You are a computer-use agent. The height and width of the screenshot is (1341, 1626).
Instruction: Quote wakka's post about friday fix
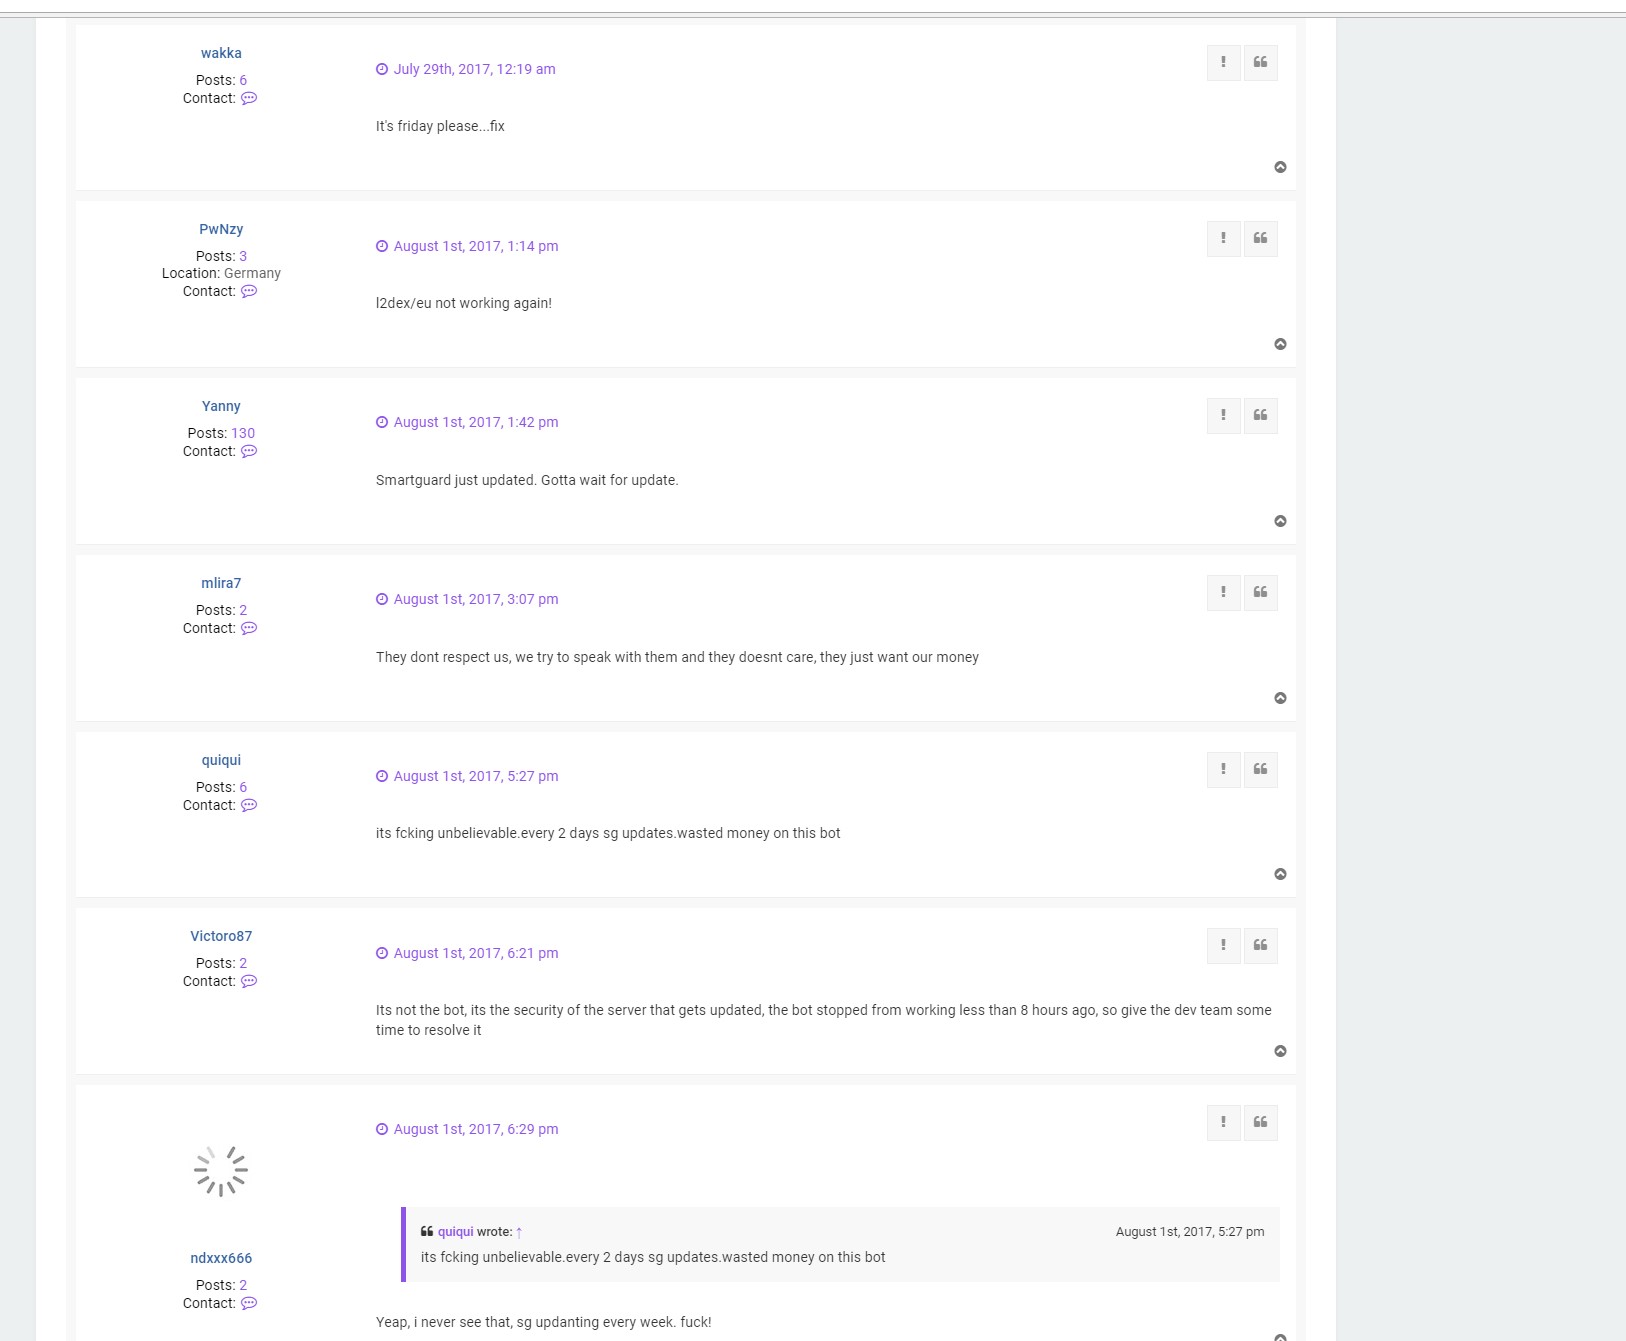pos(1260,62)
